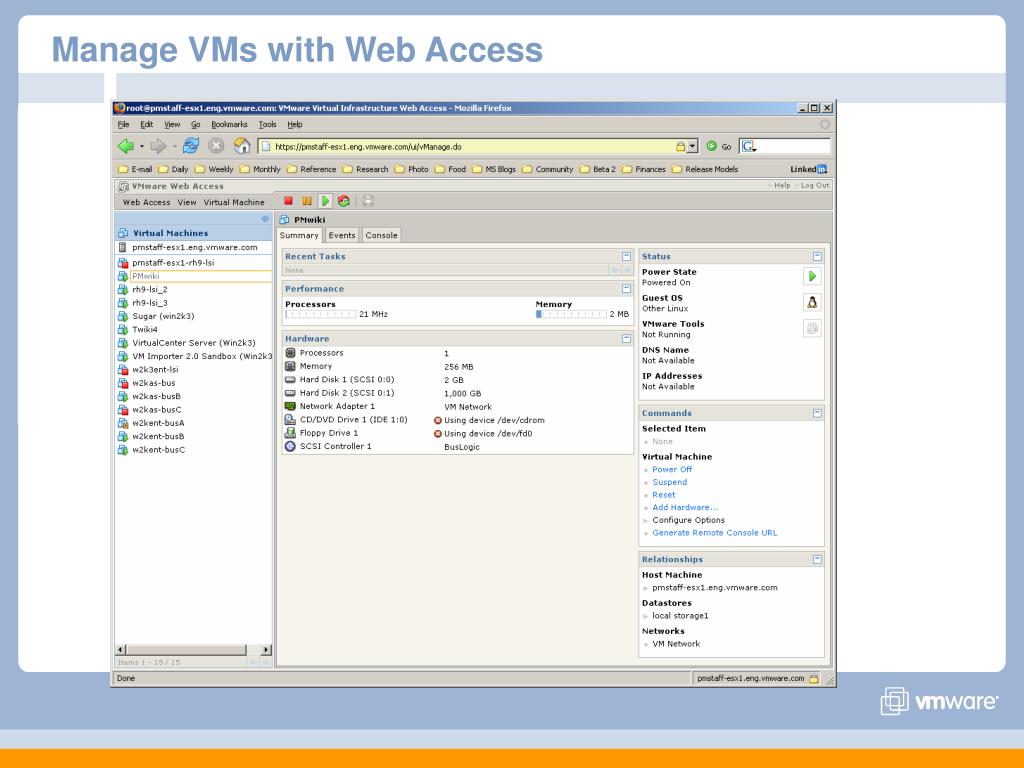Click the green Go button icon
1024x768 pixels.
[712, 146]
